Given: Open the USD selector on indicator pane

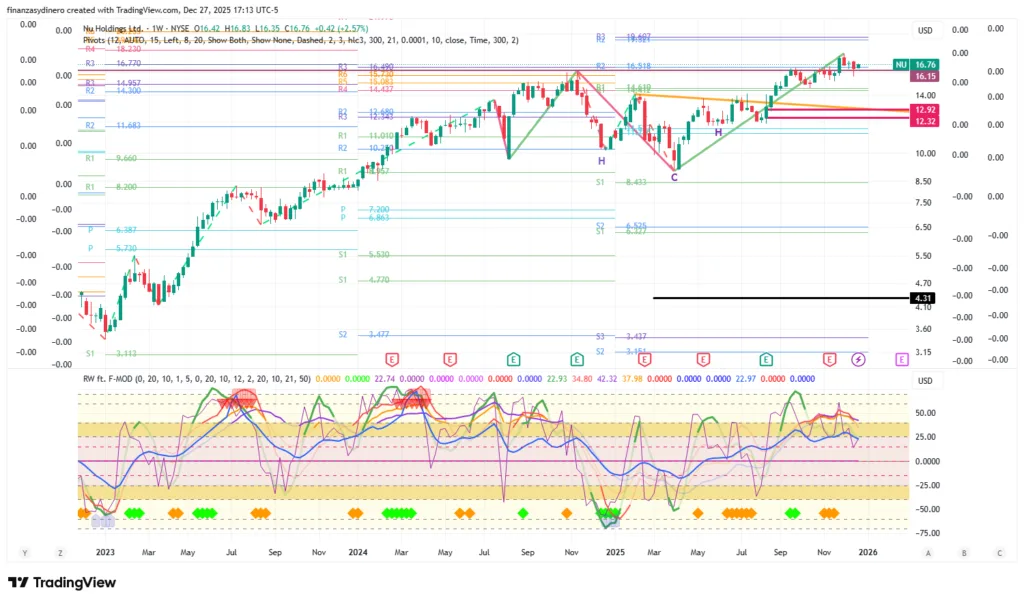Looking at the screenshot, I should tap(925, 381).
